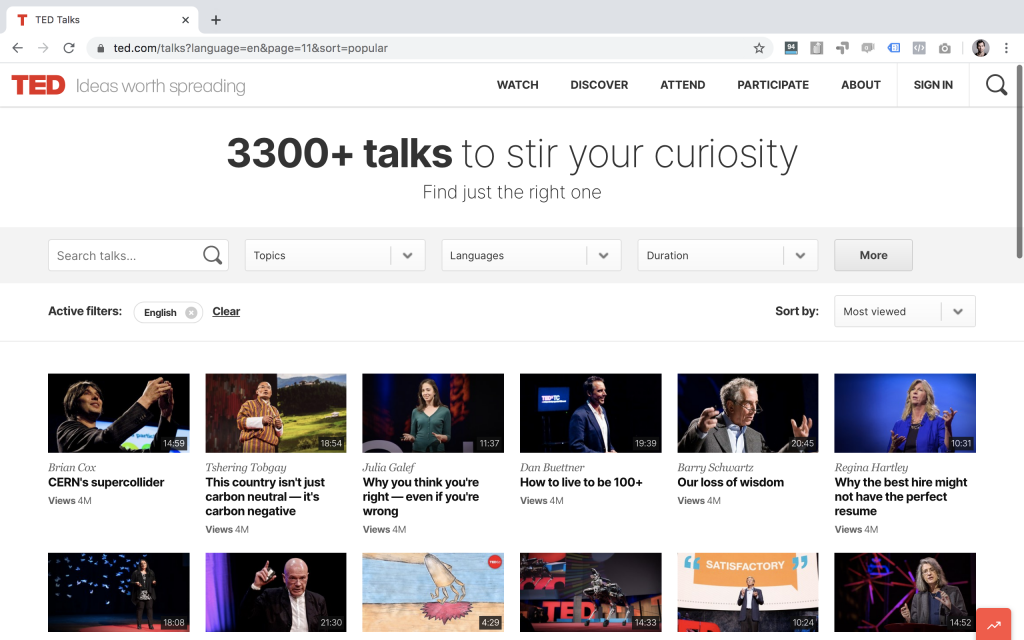Click the camera extension icon
Viewport: 1024px width, 640px height.
pyautogui.click(x=944, y=48)
